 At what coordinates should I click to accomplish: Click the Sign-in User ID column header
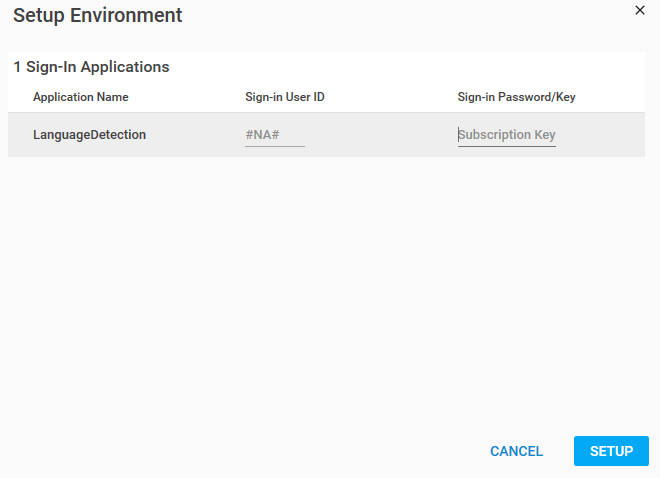pos(284,97)
